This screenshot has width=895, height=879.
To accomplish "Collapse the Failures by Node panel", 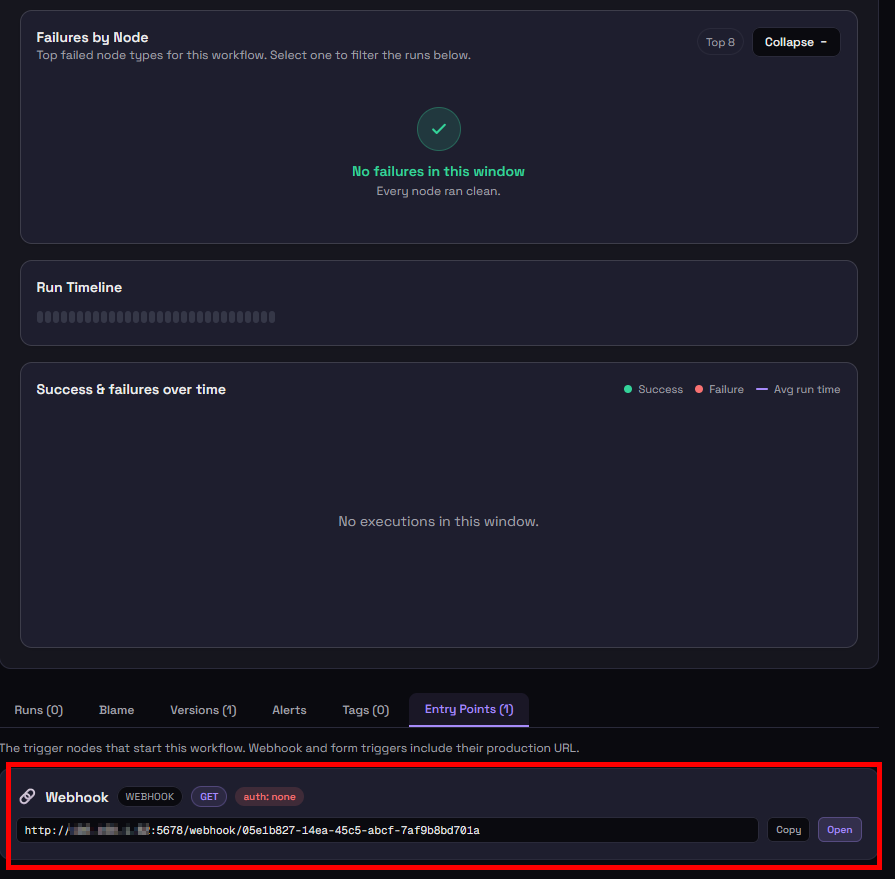I will click(796, 42).
